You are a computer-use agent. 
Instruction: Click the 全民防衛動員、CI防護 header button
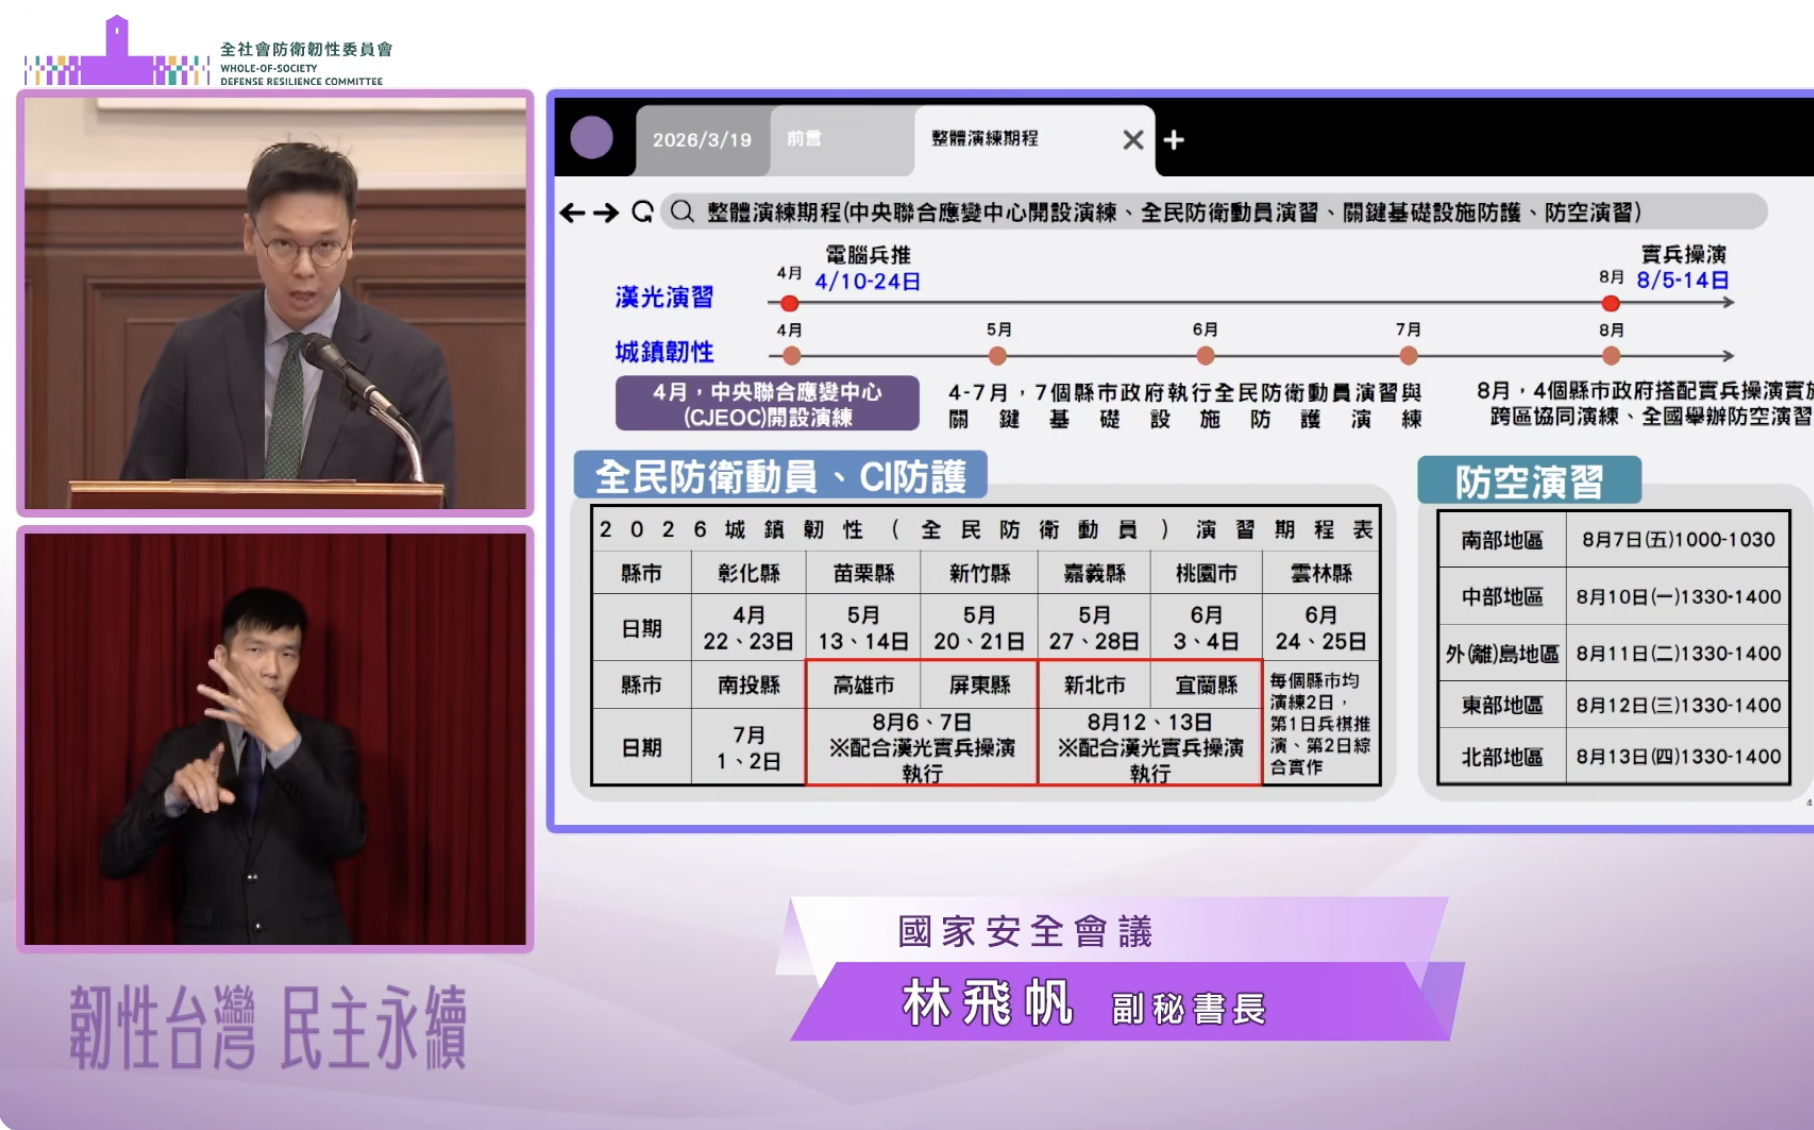pos(780,476)
